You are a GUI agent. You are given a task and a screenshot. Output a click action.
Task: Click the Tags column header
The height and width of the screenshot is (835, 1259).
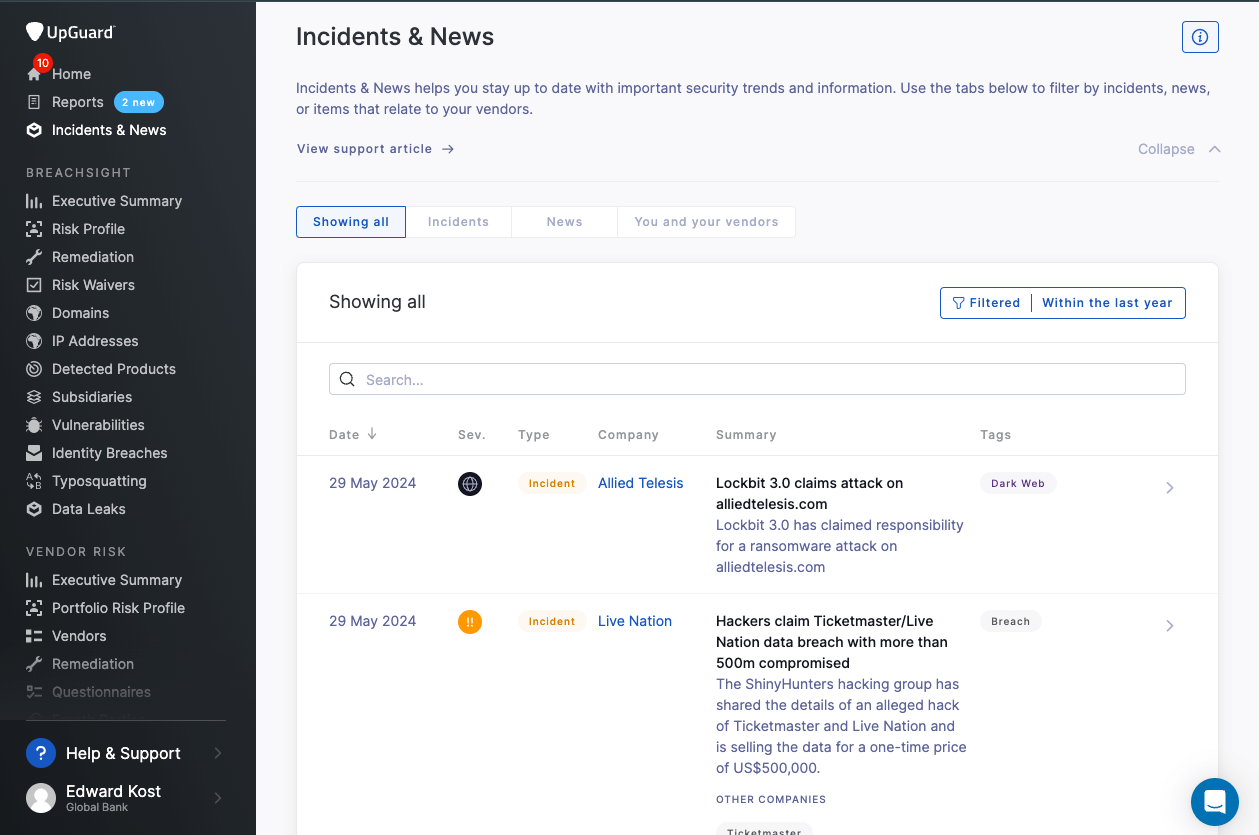[995, 434]
